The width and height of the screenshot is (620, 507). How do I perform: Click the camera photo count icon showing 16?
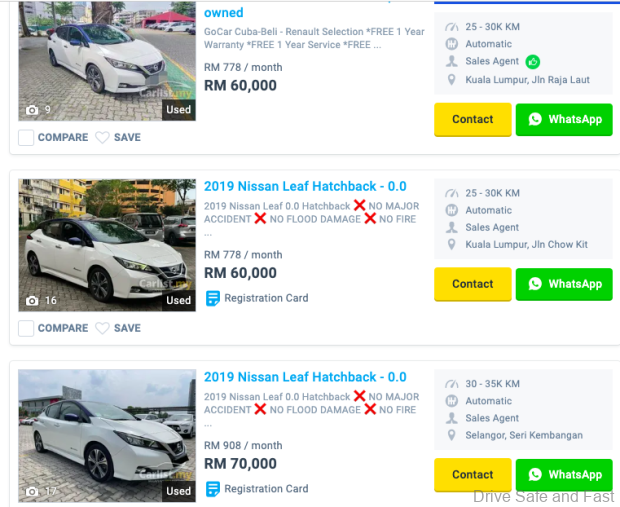[x=32, y=300]
